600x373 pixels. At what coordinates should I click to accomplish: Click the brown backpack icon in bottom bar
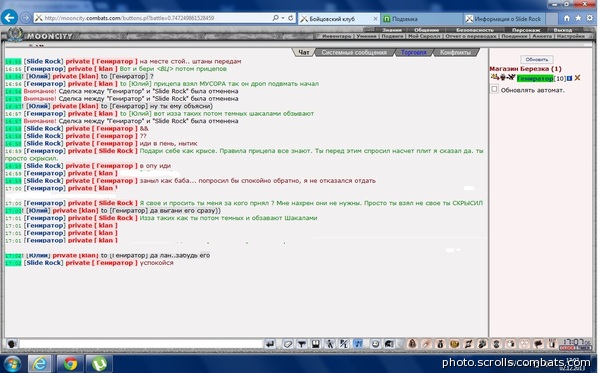[412, 344]
